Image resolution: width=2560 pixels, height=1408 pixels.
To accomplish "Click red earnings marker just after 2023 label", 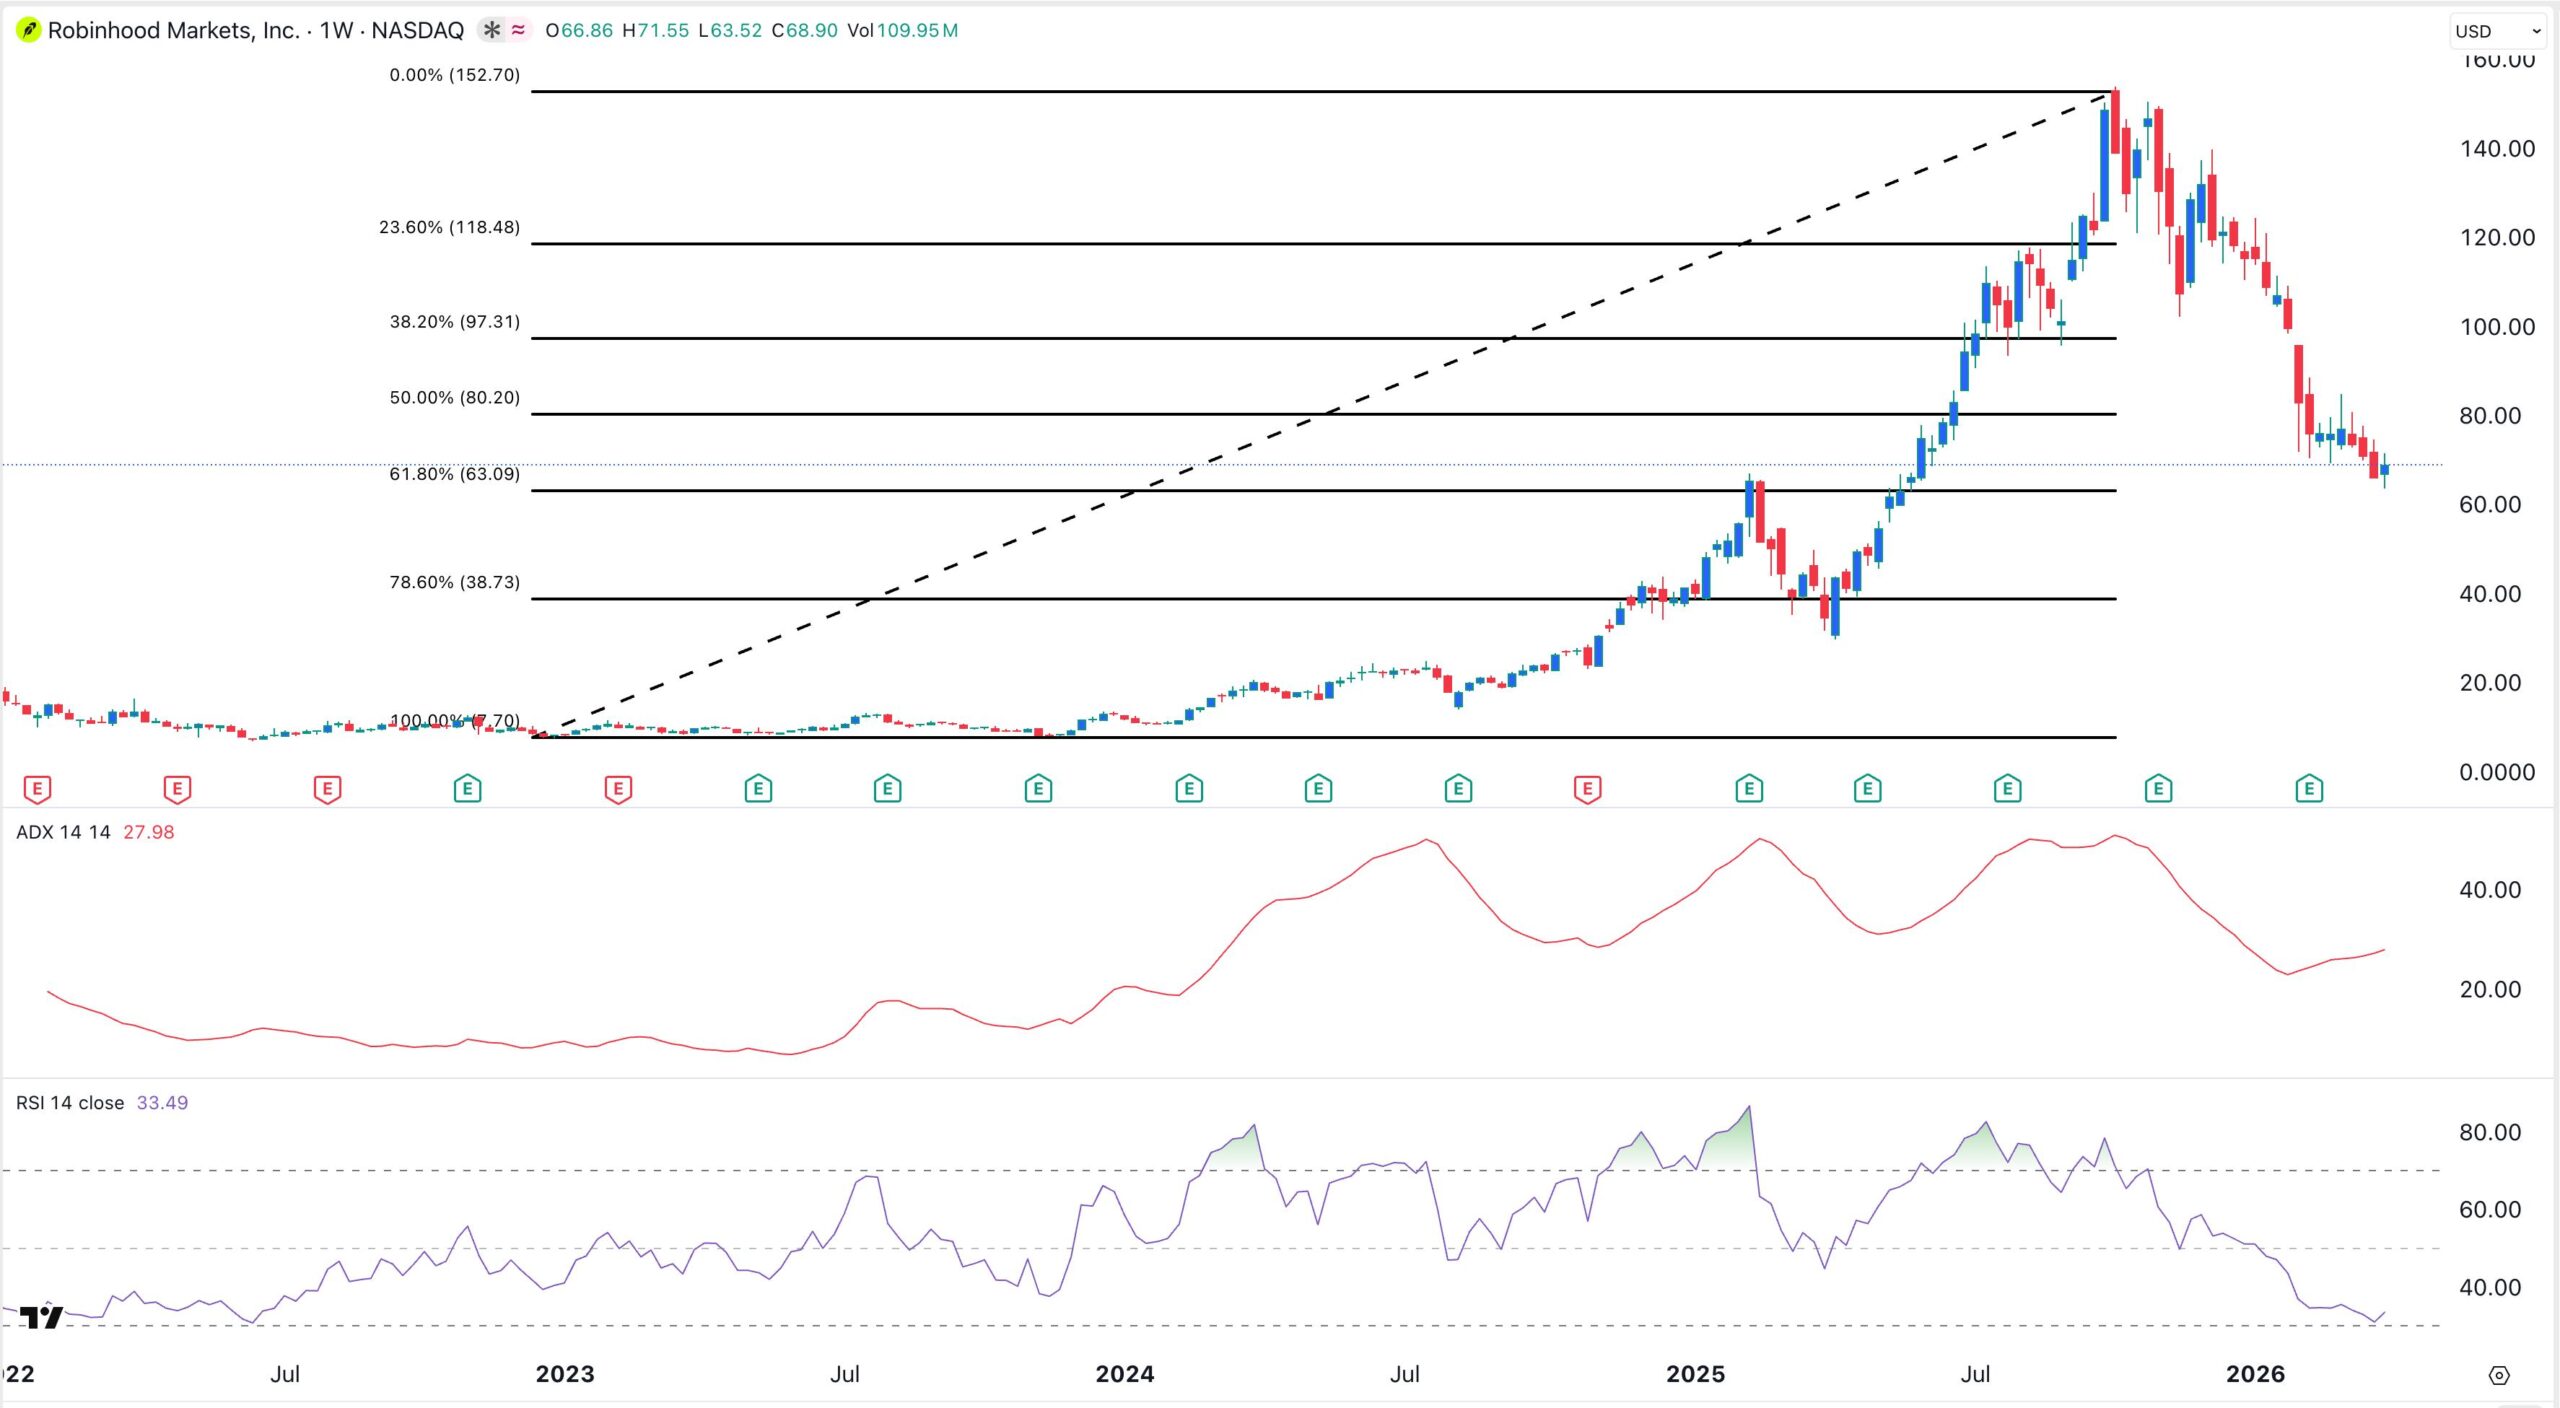I will tap(618, 790).
